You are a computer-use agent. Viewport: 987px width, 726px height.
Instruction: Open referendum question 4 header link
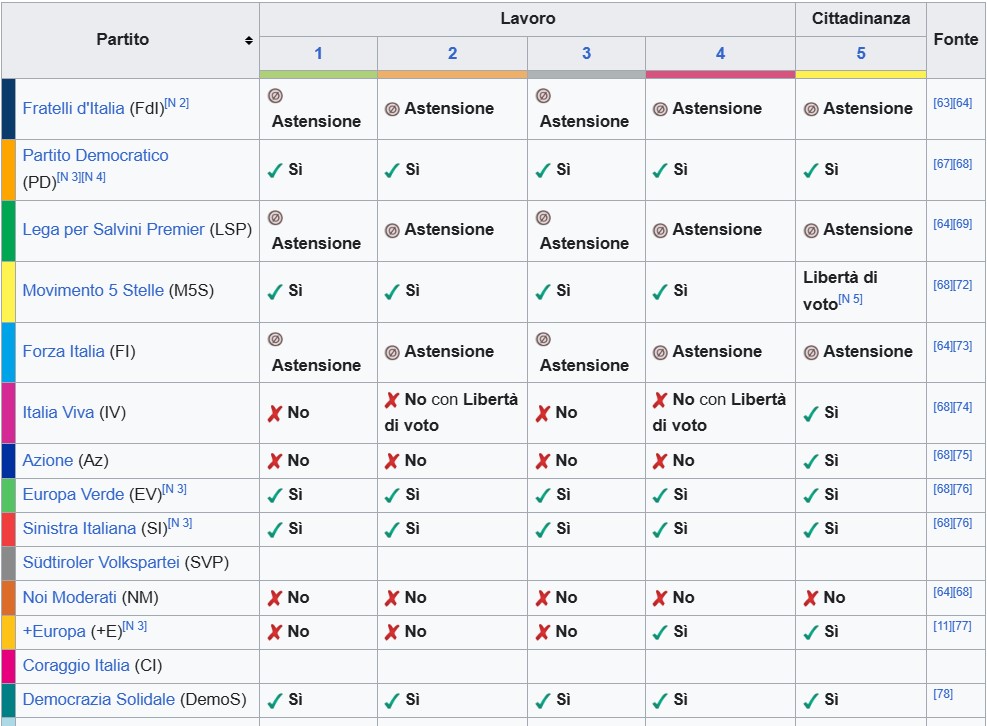(721, 54)
